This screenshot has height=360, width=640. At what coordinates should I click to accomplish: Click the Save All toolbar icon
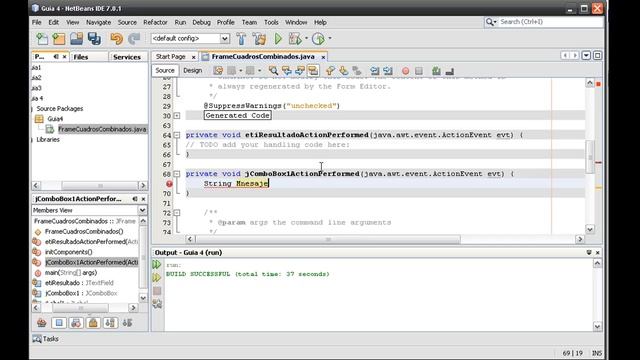pos(94,39)
